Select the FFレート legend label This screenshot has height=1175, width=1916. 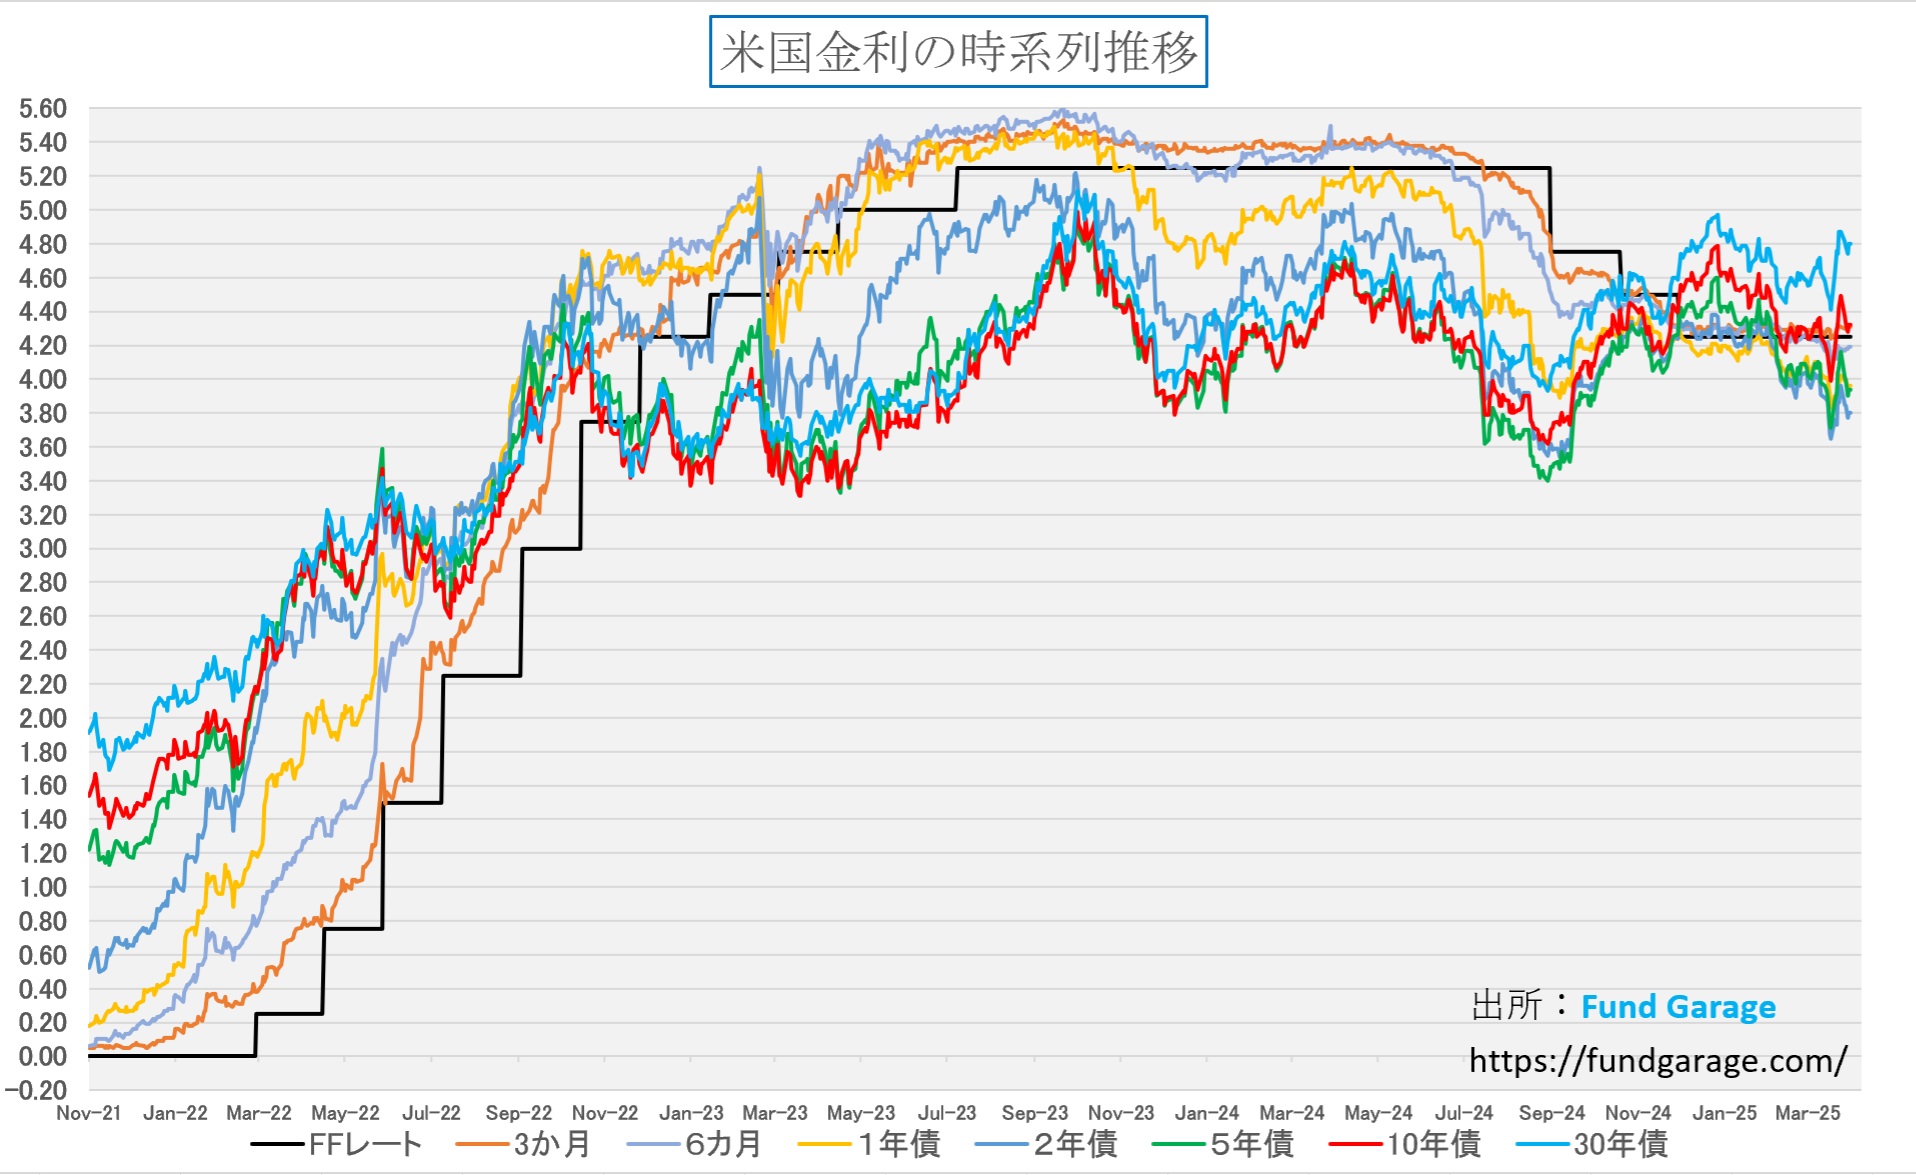pos(365,1144)
